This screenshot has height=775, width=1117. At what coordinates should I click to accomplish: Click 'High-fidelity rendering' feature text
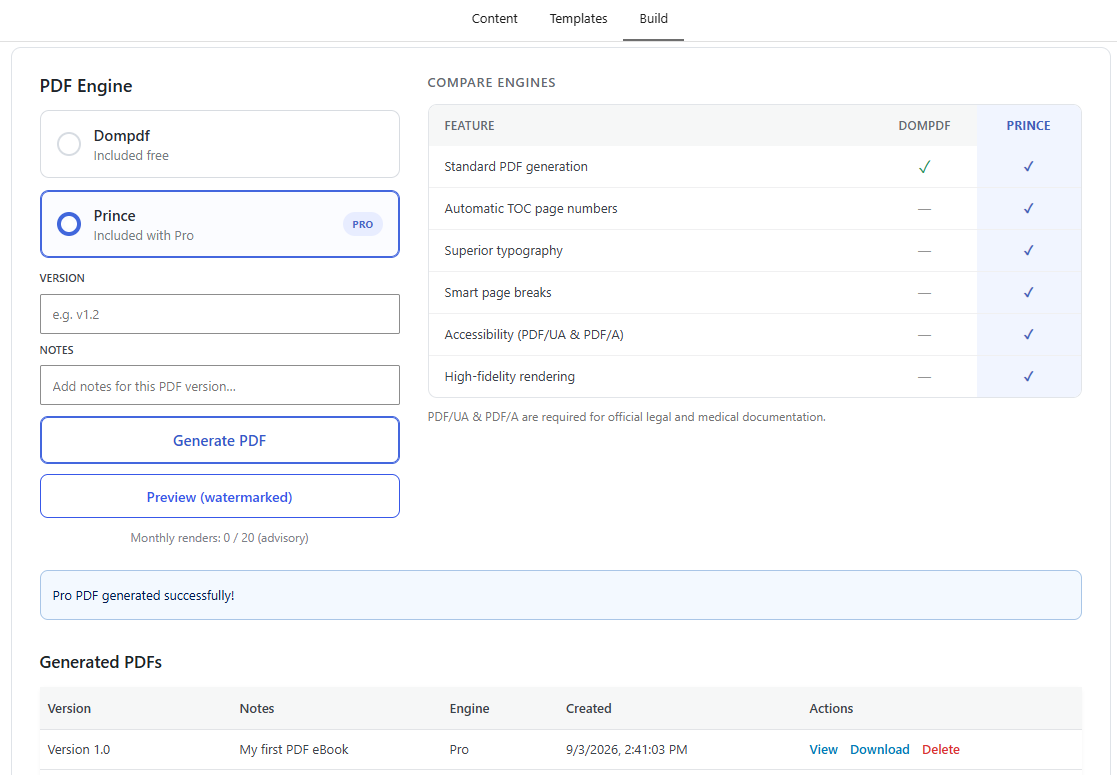(509, 377)
